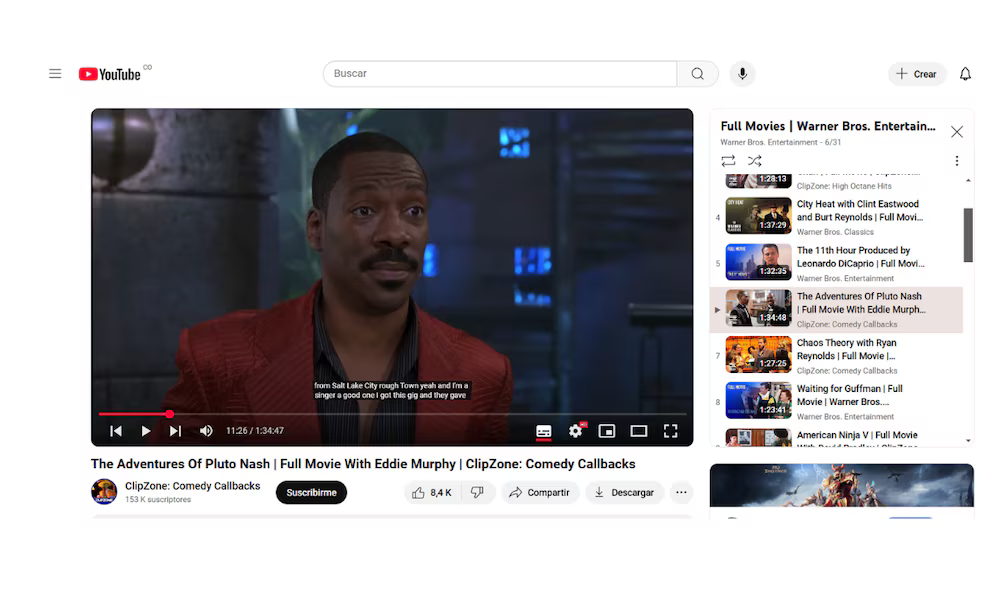The image size is (992, 606).
Task: Click the search magnifier button
Action: [x=697, y=74]
